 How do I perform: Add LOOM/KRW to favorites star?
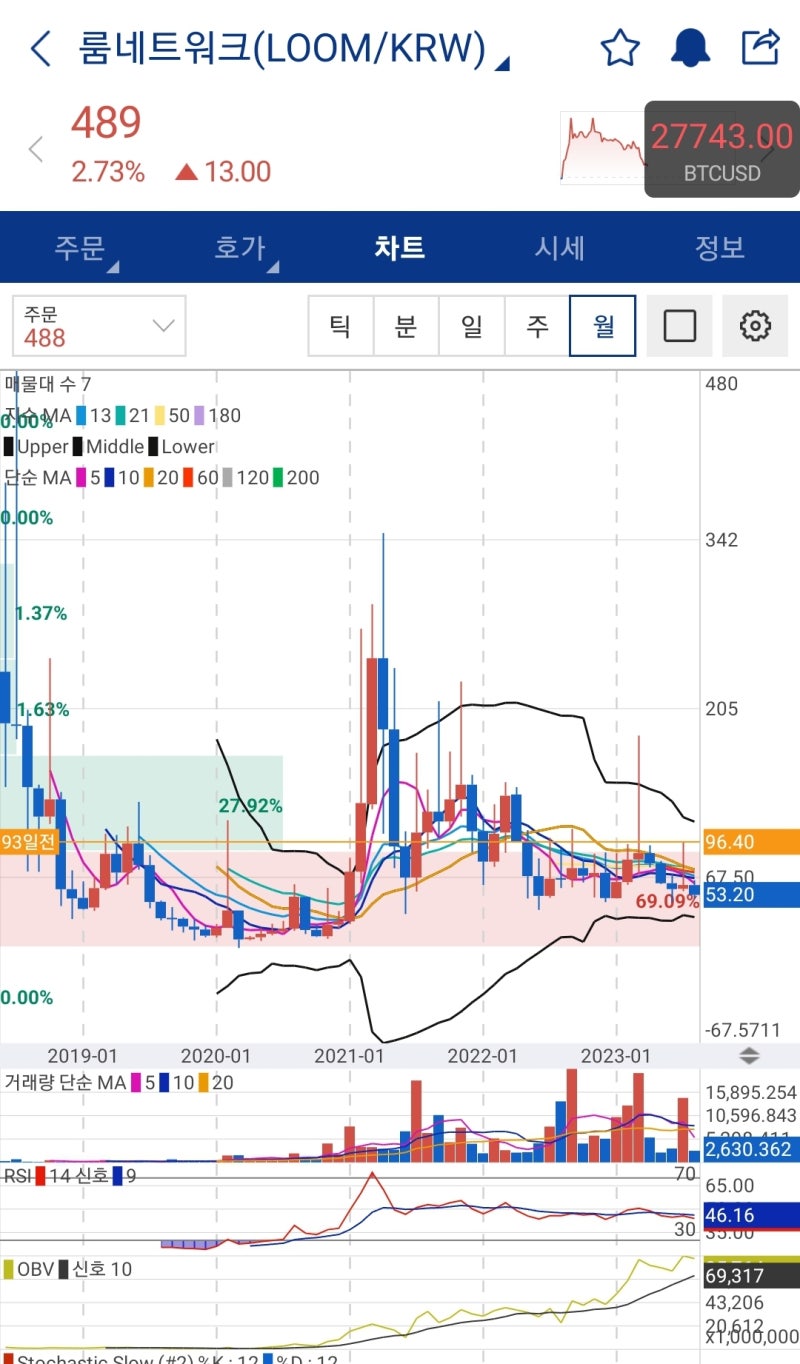coord(620,47)
